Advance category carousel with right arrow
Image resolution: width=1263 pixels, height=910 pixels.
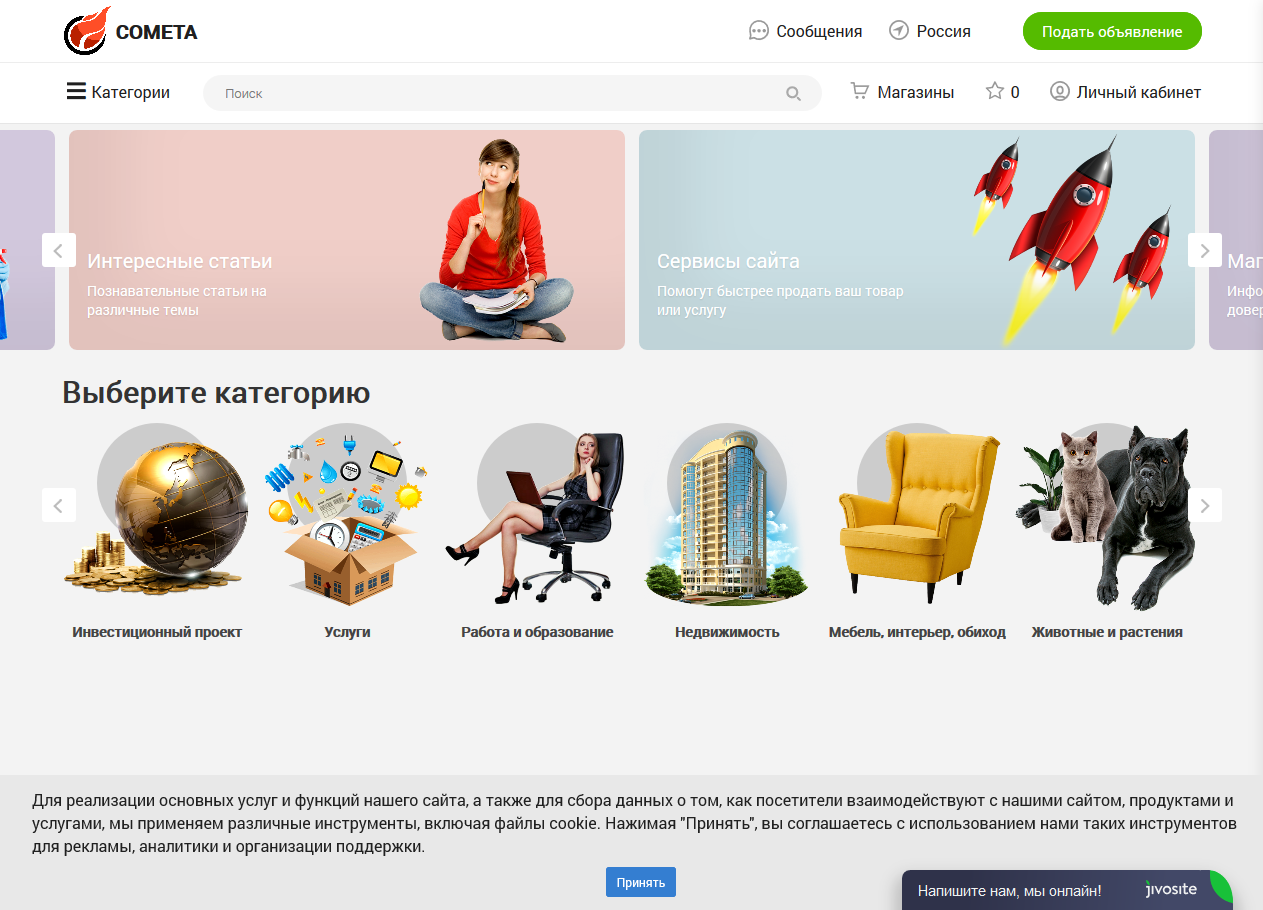(1205, 505)
